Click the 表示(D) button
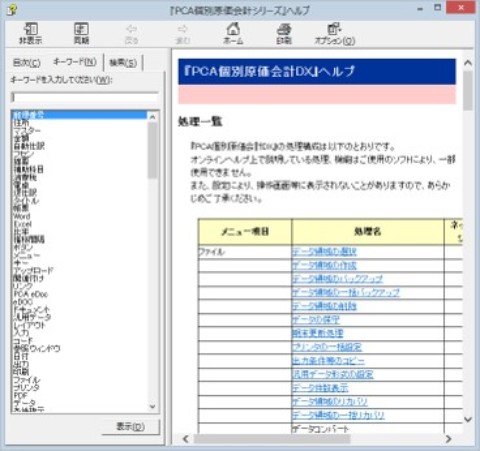Screen dimensions: 480x451 131,426
